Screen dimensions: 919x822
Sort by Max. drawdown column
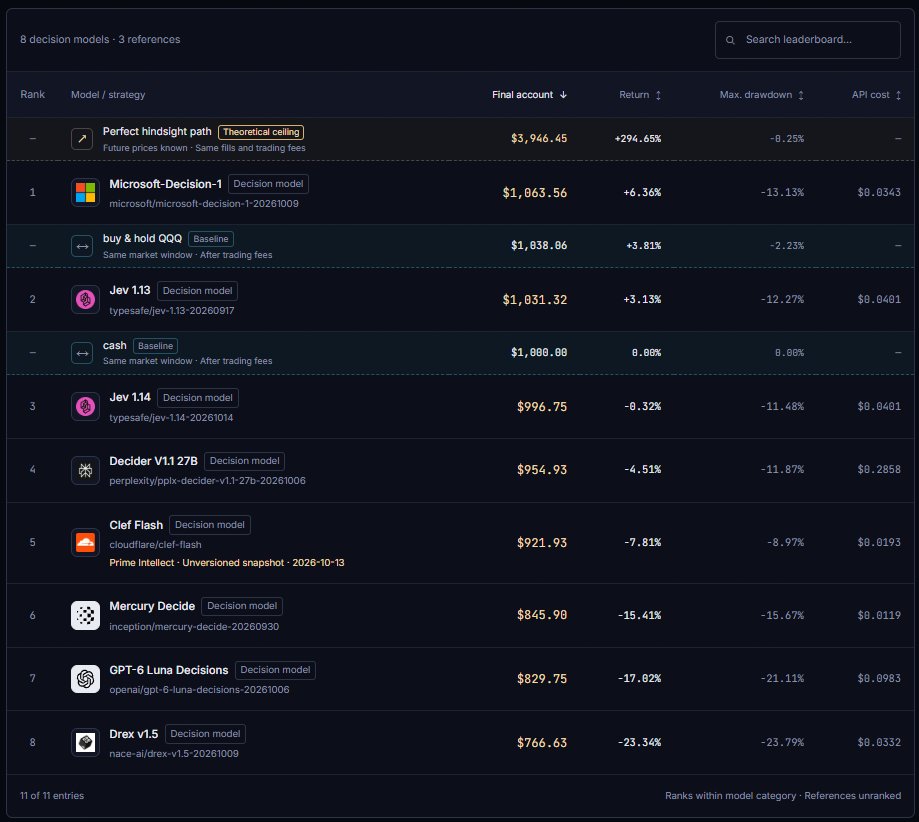(762, 95)
